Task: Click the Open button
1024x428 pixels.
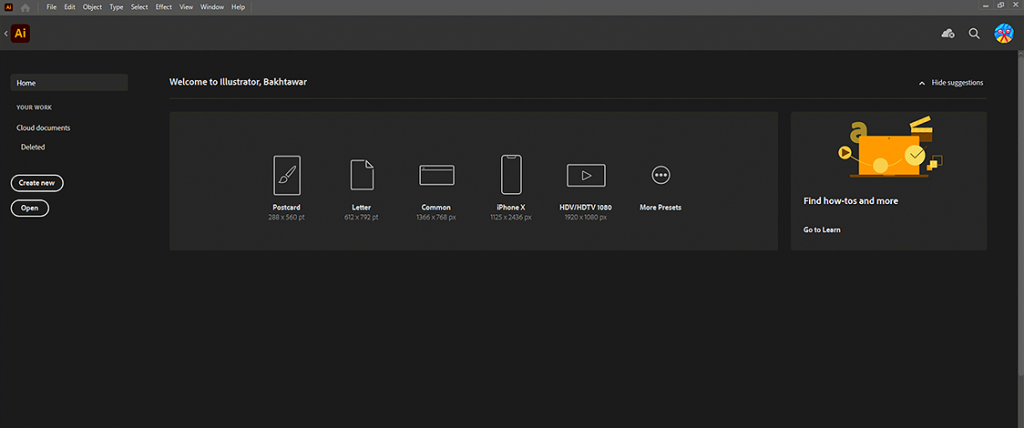Action: [29, 208]
